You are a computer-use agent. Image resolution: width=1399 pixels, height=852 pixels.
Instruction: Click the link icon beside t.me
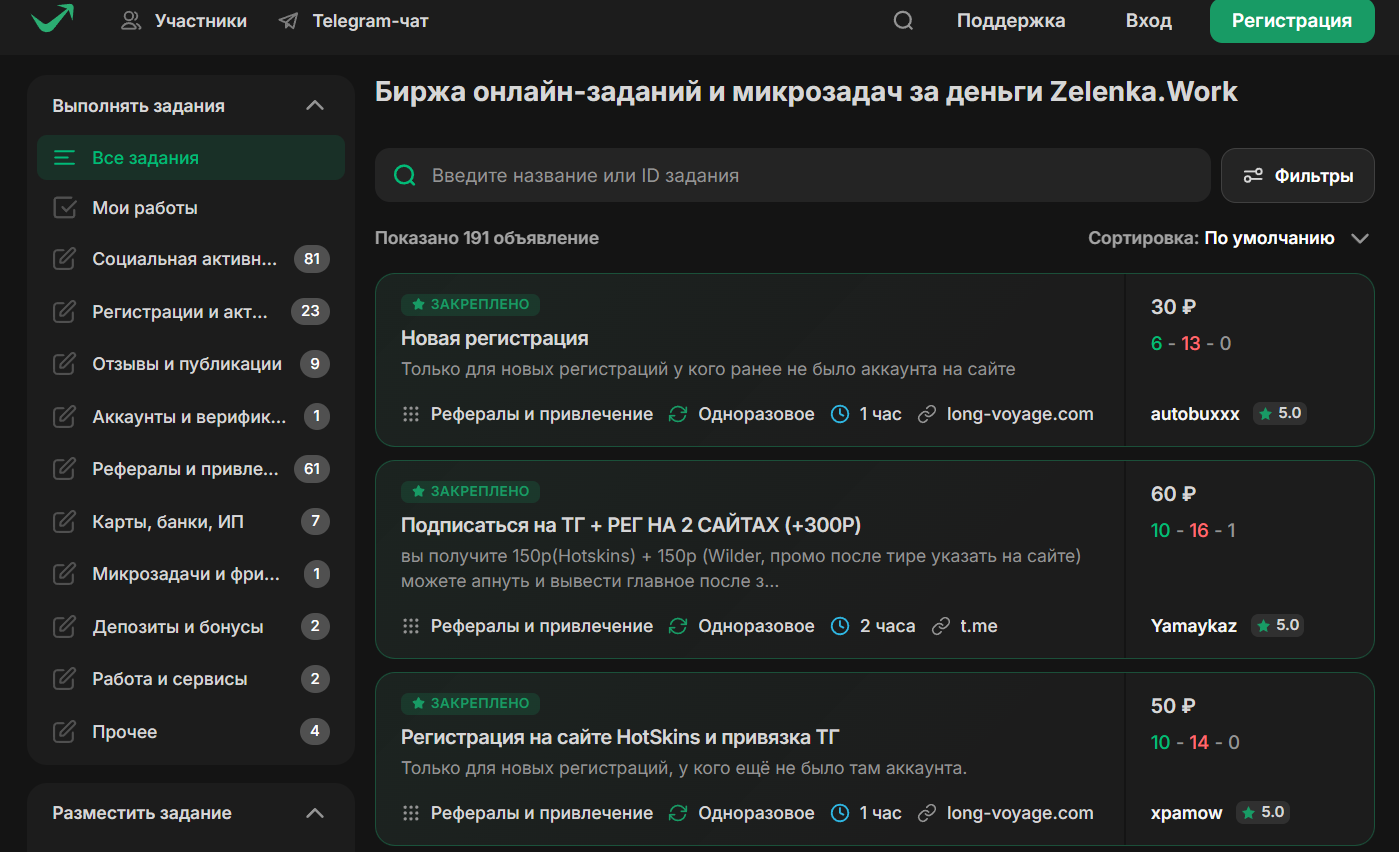[940, 626]
